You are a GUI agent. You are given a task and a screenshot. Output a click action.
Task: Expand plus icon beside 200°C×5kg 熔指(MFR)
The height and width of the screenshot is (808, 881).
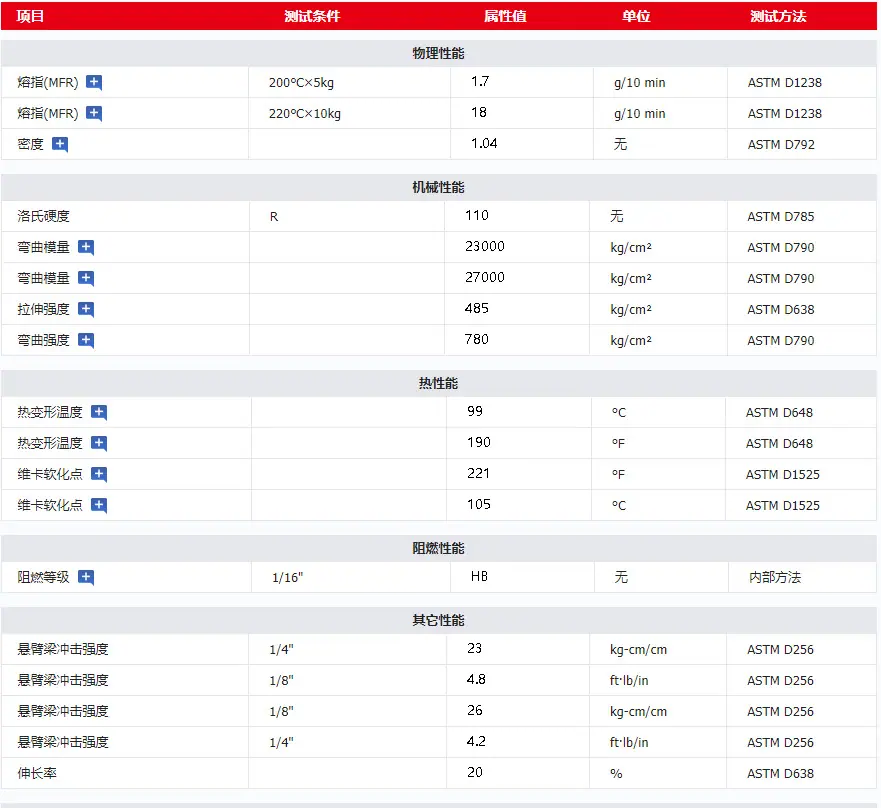tap(94, 83)
